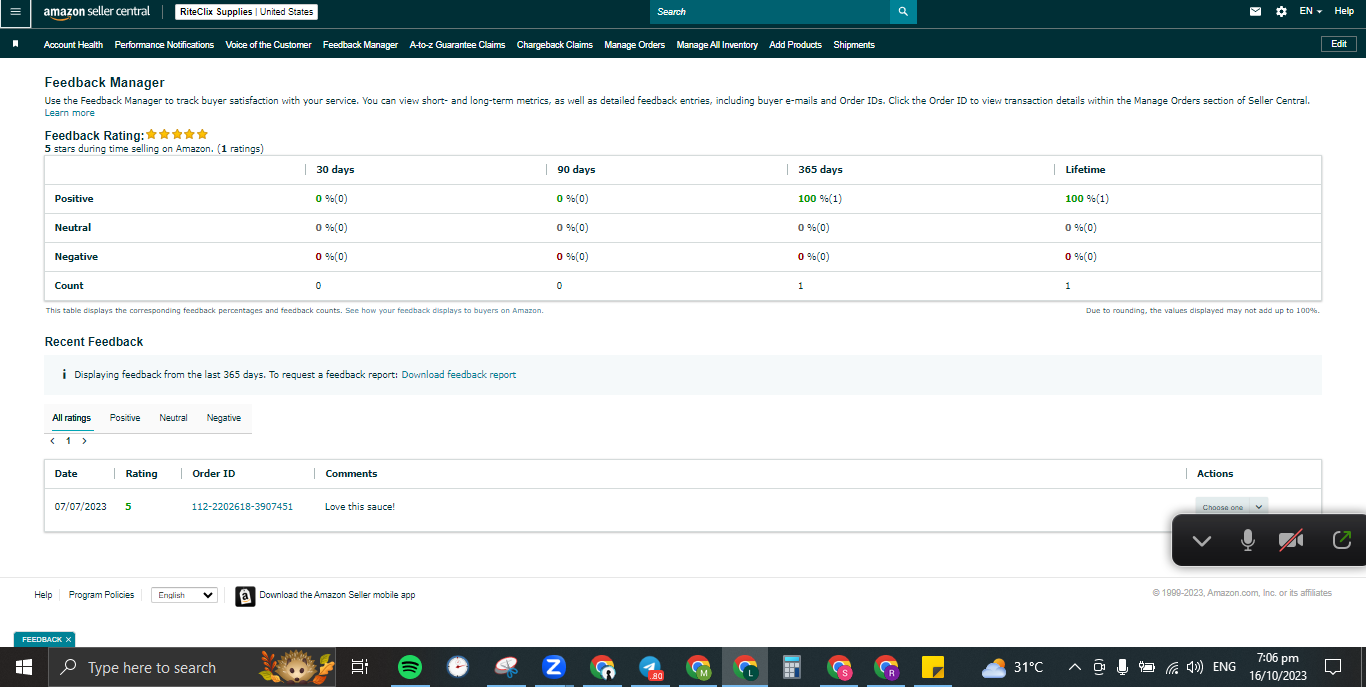This screenshot has width=1366, height=687.
Task: Open the clock app from taskbar
Action: pyautogui.click(x=457, y=667)
